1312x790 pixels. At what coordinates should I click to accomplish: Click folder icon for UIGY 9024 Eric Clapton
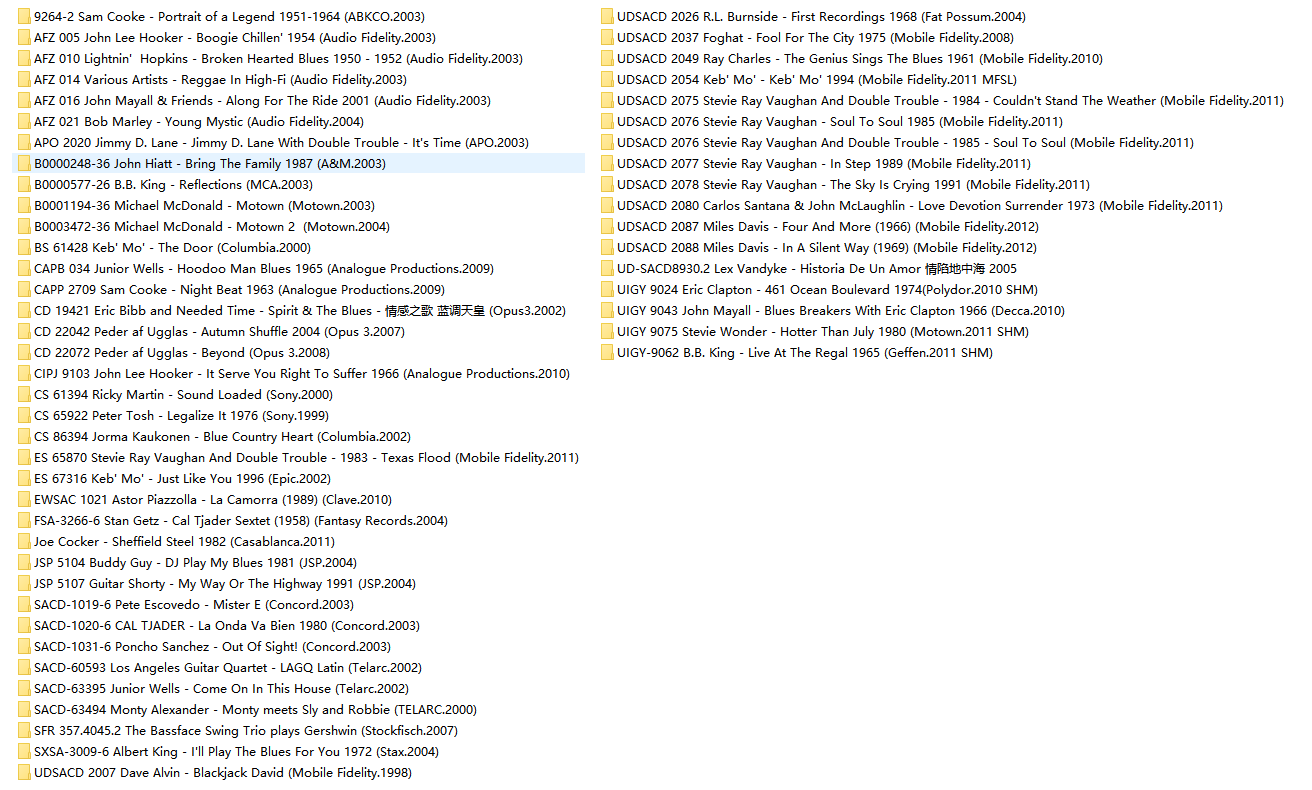point(607,290)
